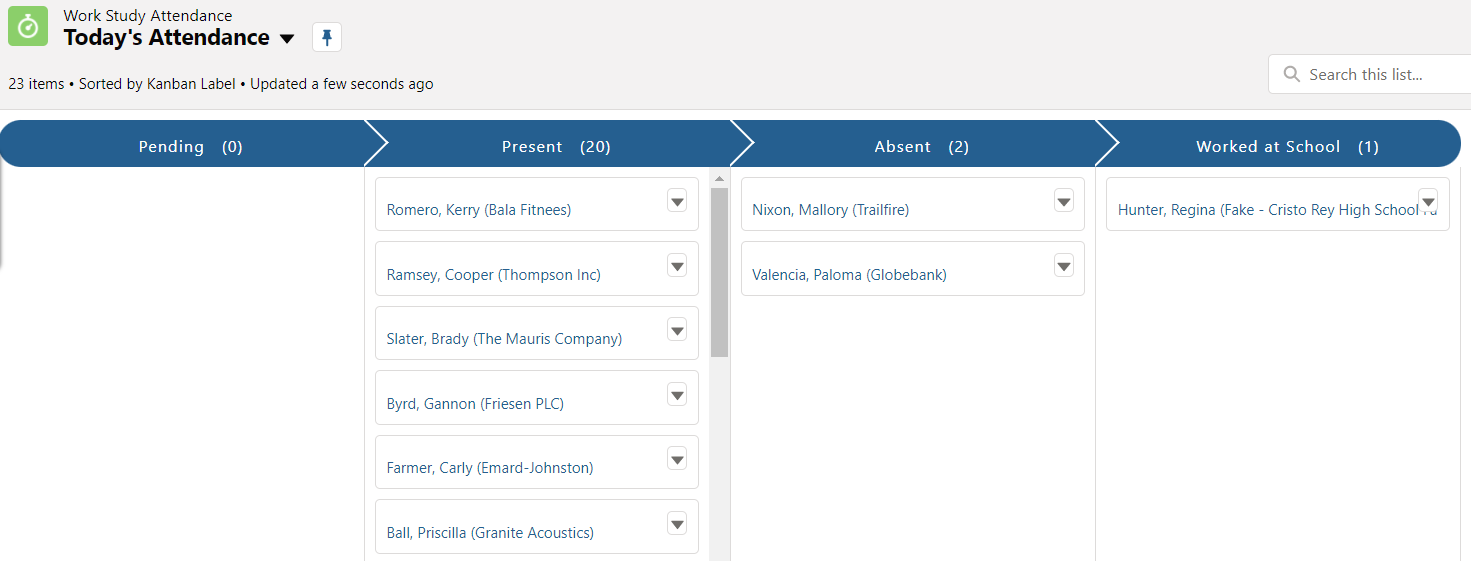Open actions menu for the Ramsey, Cooper card

(677, 266)
